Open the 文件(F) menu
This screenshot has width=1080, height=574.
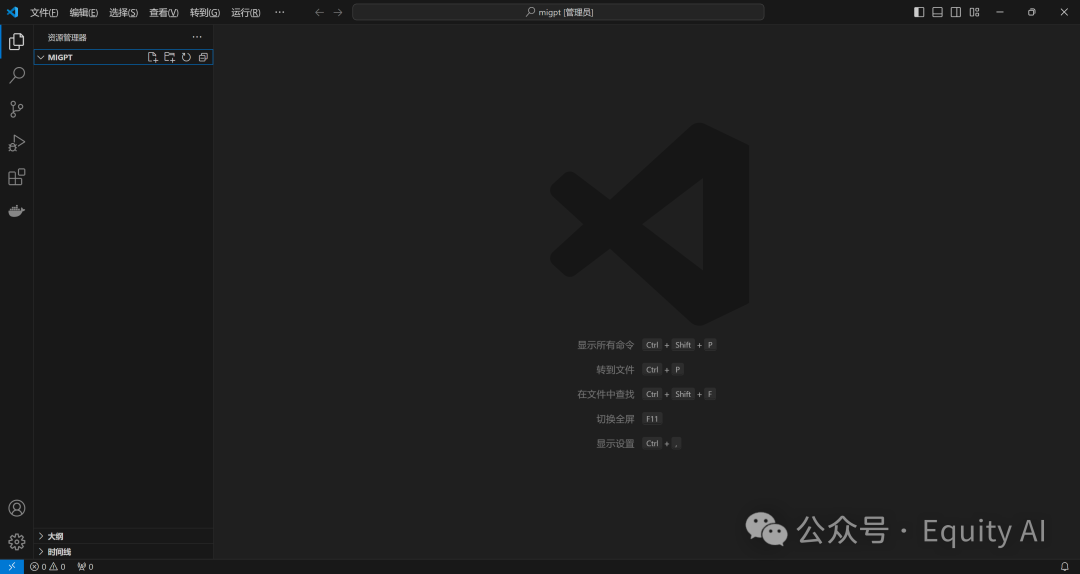44,12
